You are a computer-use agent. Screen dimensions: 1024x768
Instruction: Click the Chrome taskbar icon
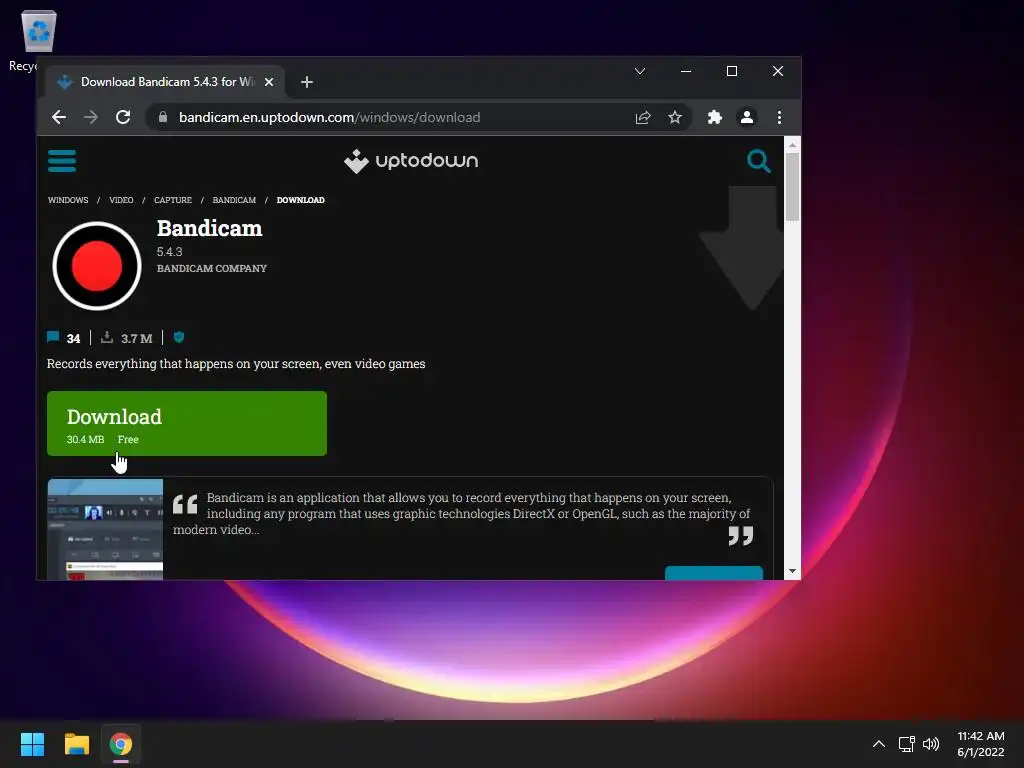pos(121,744)
